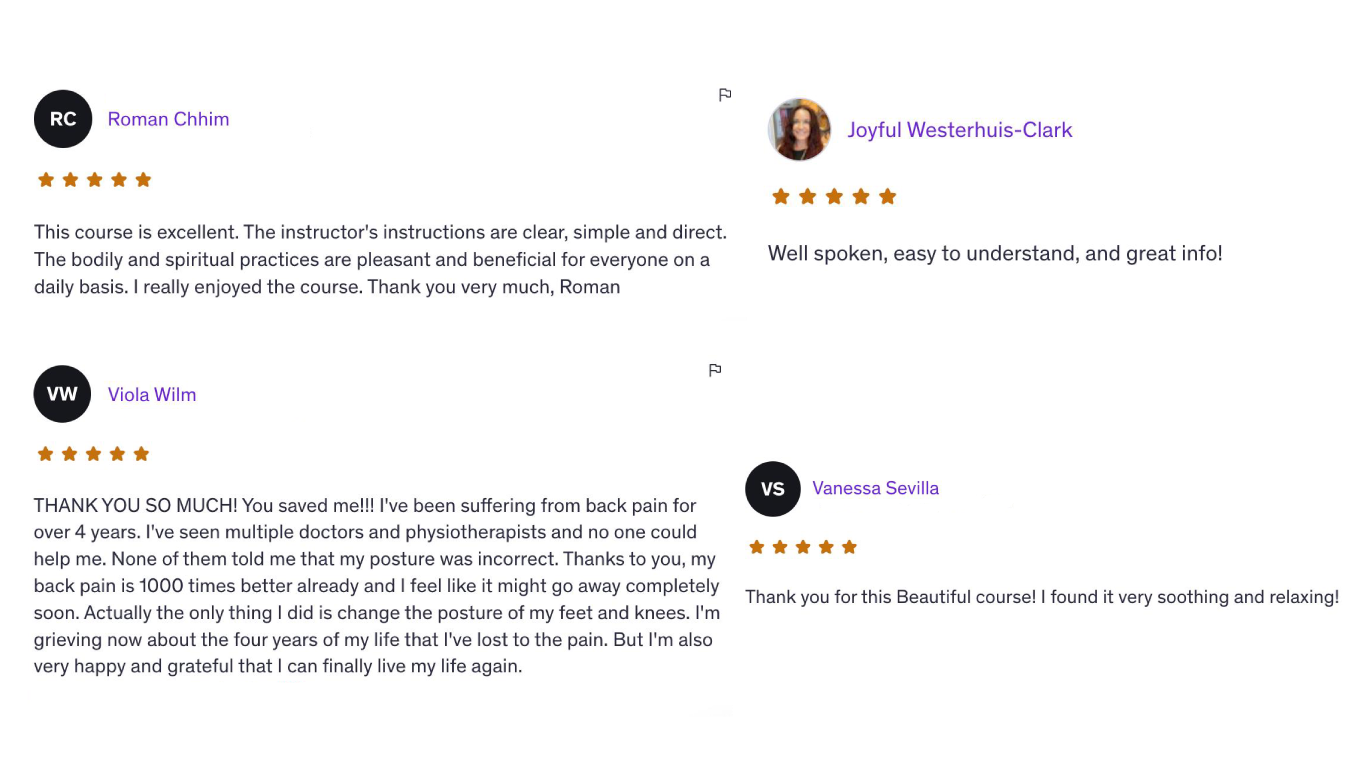Viewport: 1366px width, 768px height.
Task: Click the VW avatar circle
Action: click(x=62, y=394)
